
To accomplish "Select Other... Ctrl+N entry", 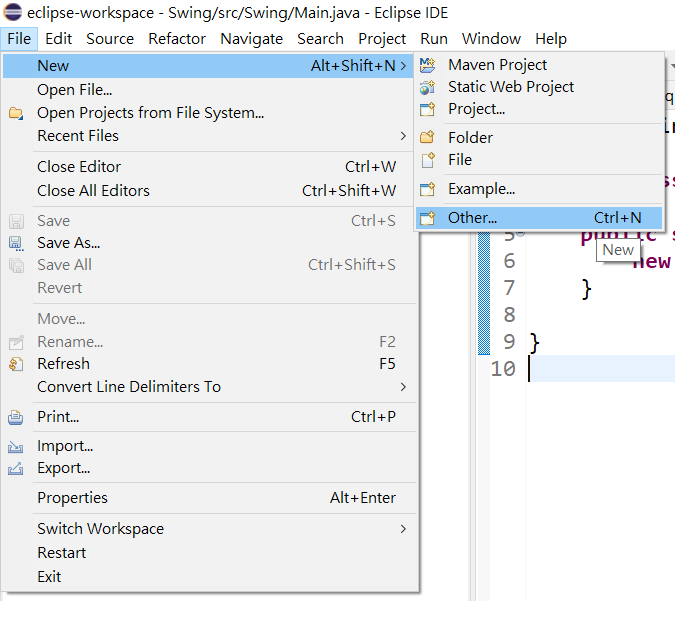I will coord(539,218).
